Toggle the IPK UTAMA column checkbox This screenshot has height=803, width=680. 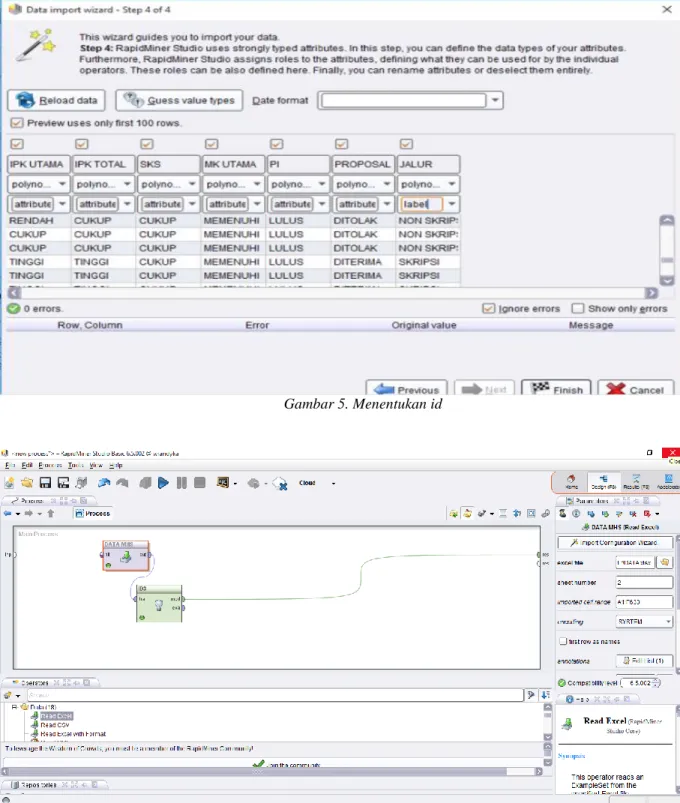point(17,144)
